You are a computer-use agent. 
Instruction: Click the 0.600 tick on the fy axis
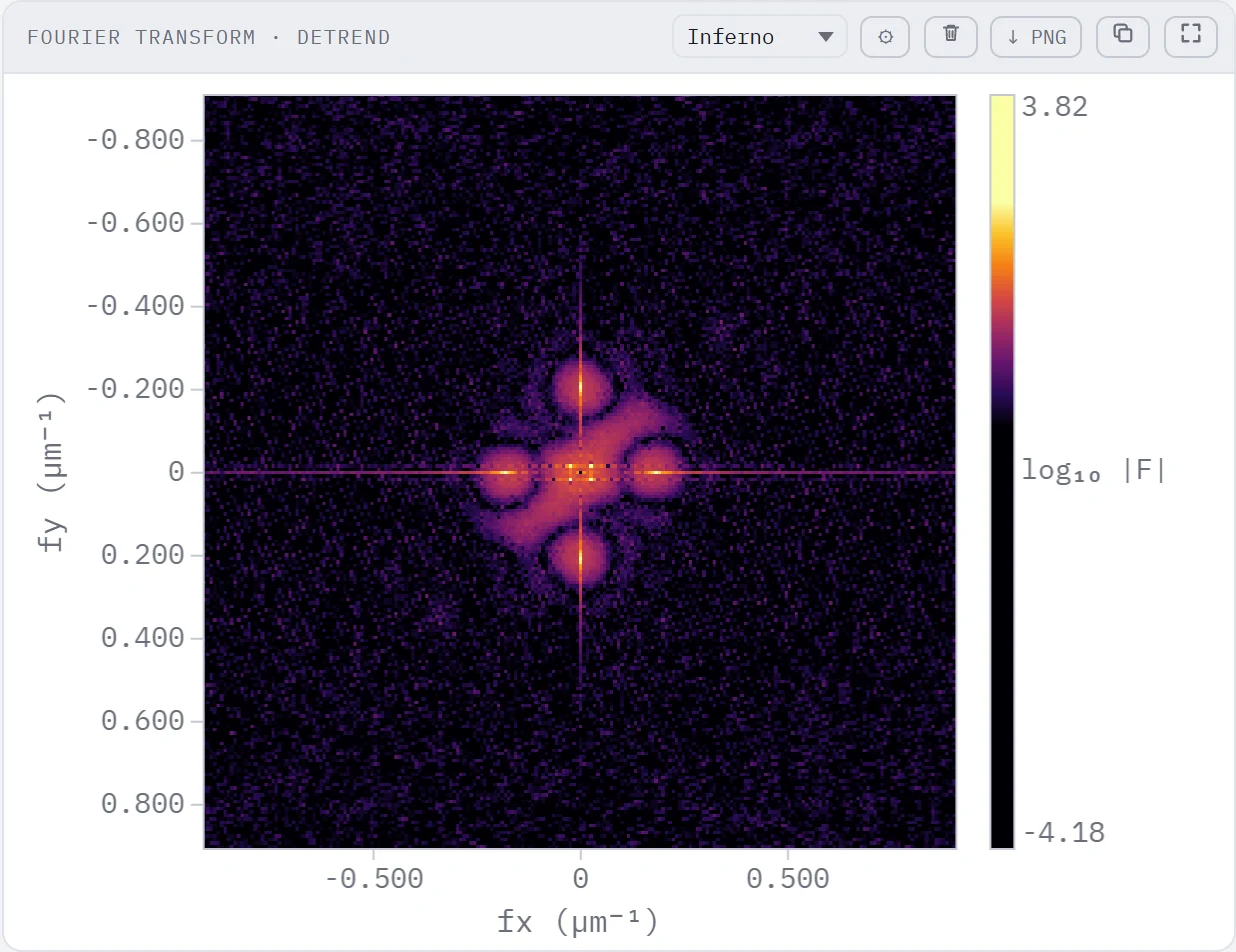pyautogui.click(x=143, y=721)
